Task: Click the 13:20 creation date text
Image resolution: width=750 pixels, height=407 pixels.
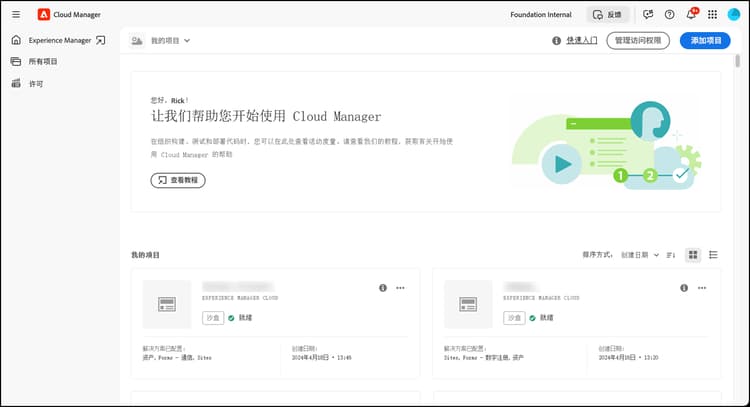Action: pyautogui.click(x=628, y=357)
